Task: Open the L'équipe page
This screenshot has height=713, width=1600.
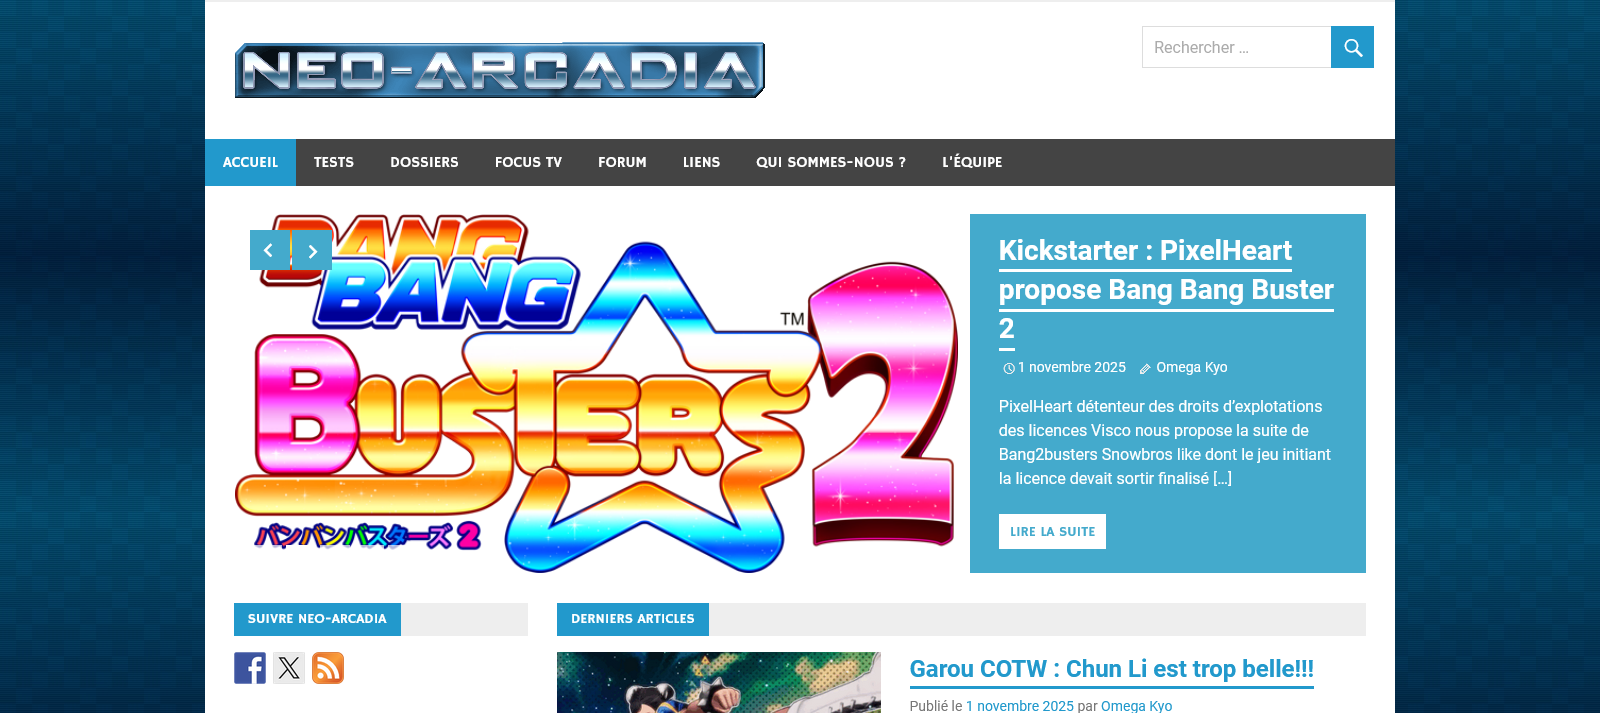Action: [972, 162]
